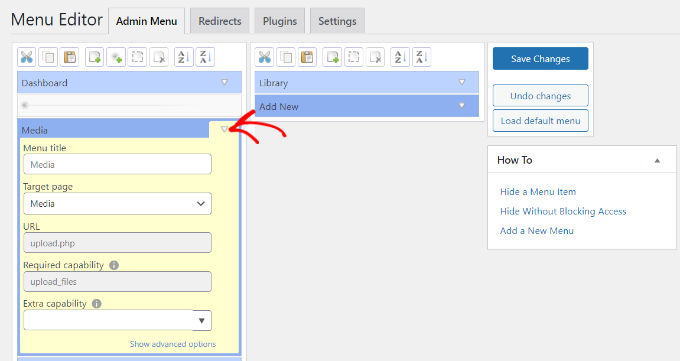Click the New separator icon in the left toolbar
Image resolution: width=680 pixels, height=361 pixels.
tap(116, 57)
